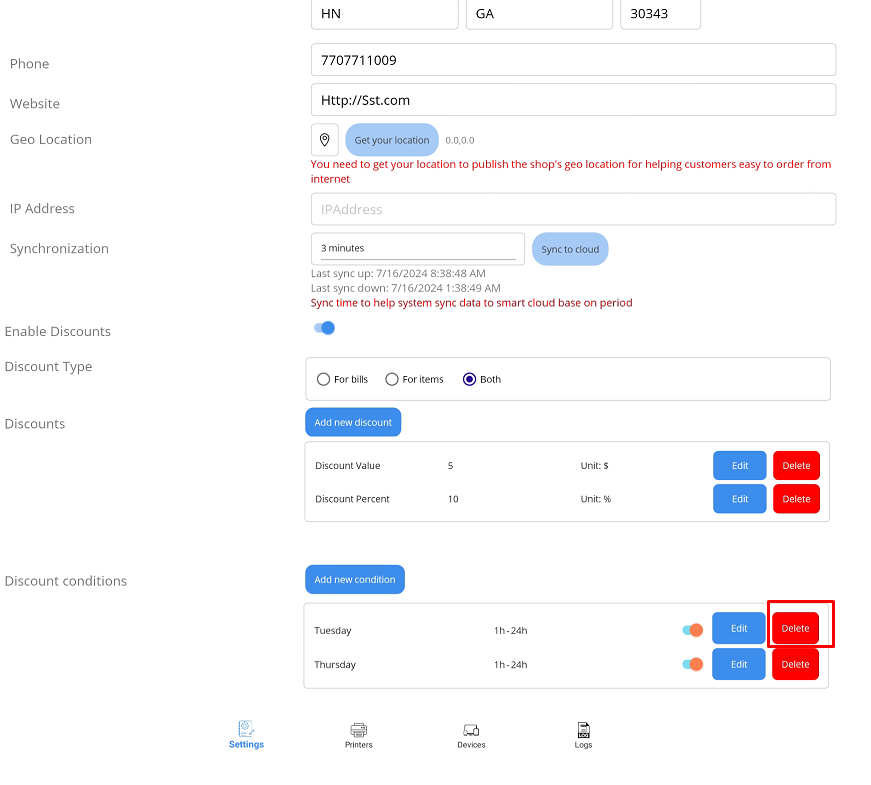
Task: Click the IP Address input field
Action: (x=573, y=209)
